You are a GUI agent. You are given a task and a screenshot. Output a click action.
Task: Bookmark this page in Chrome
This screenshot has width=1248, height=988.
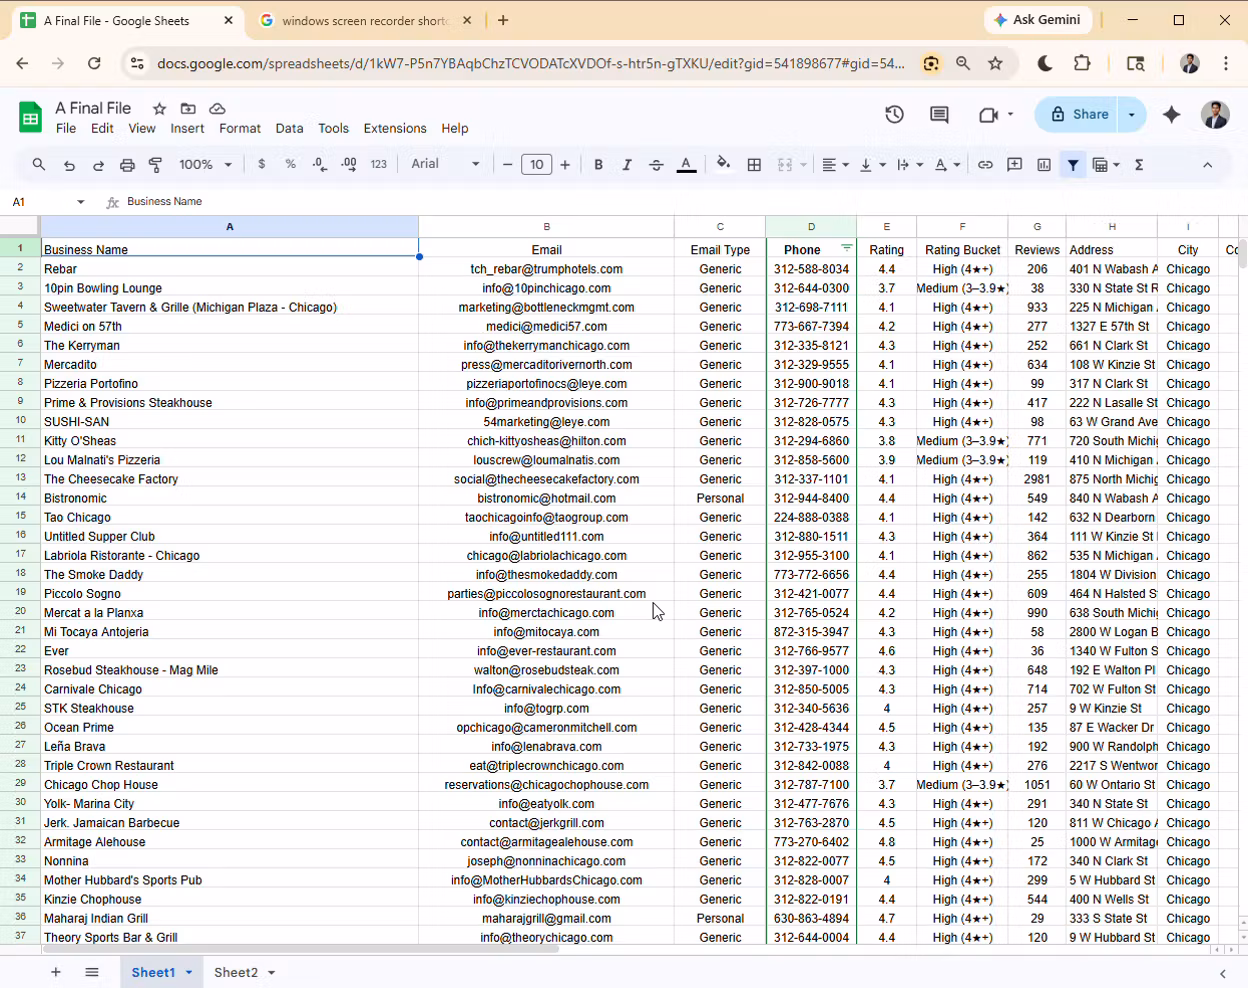coord(995,63)
